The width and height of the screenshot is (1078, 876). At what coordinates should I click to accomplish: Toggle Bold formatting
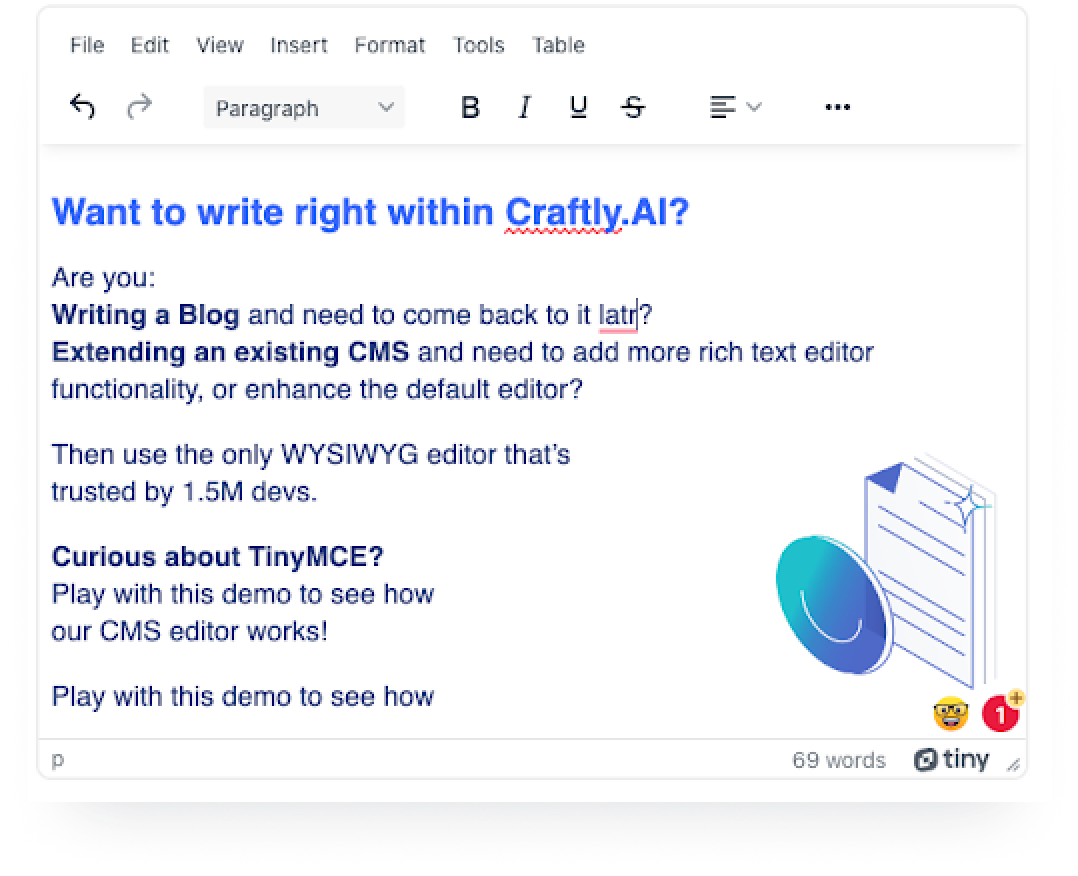click(470, 107)
